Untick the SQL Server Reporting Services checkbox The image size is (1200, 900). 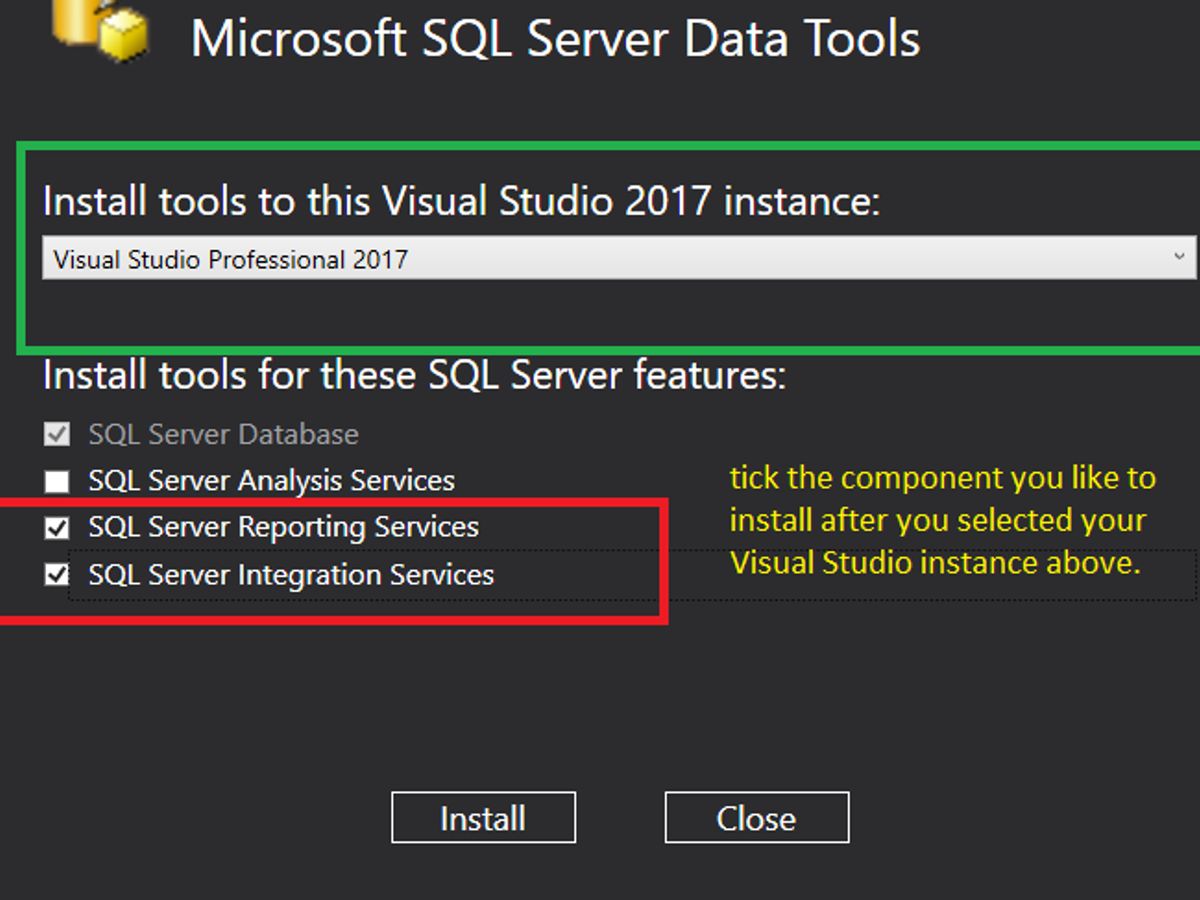(x=57, y=528)
